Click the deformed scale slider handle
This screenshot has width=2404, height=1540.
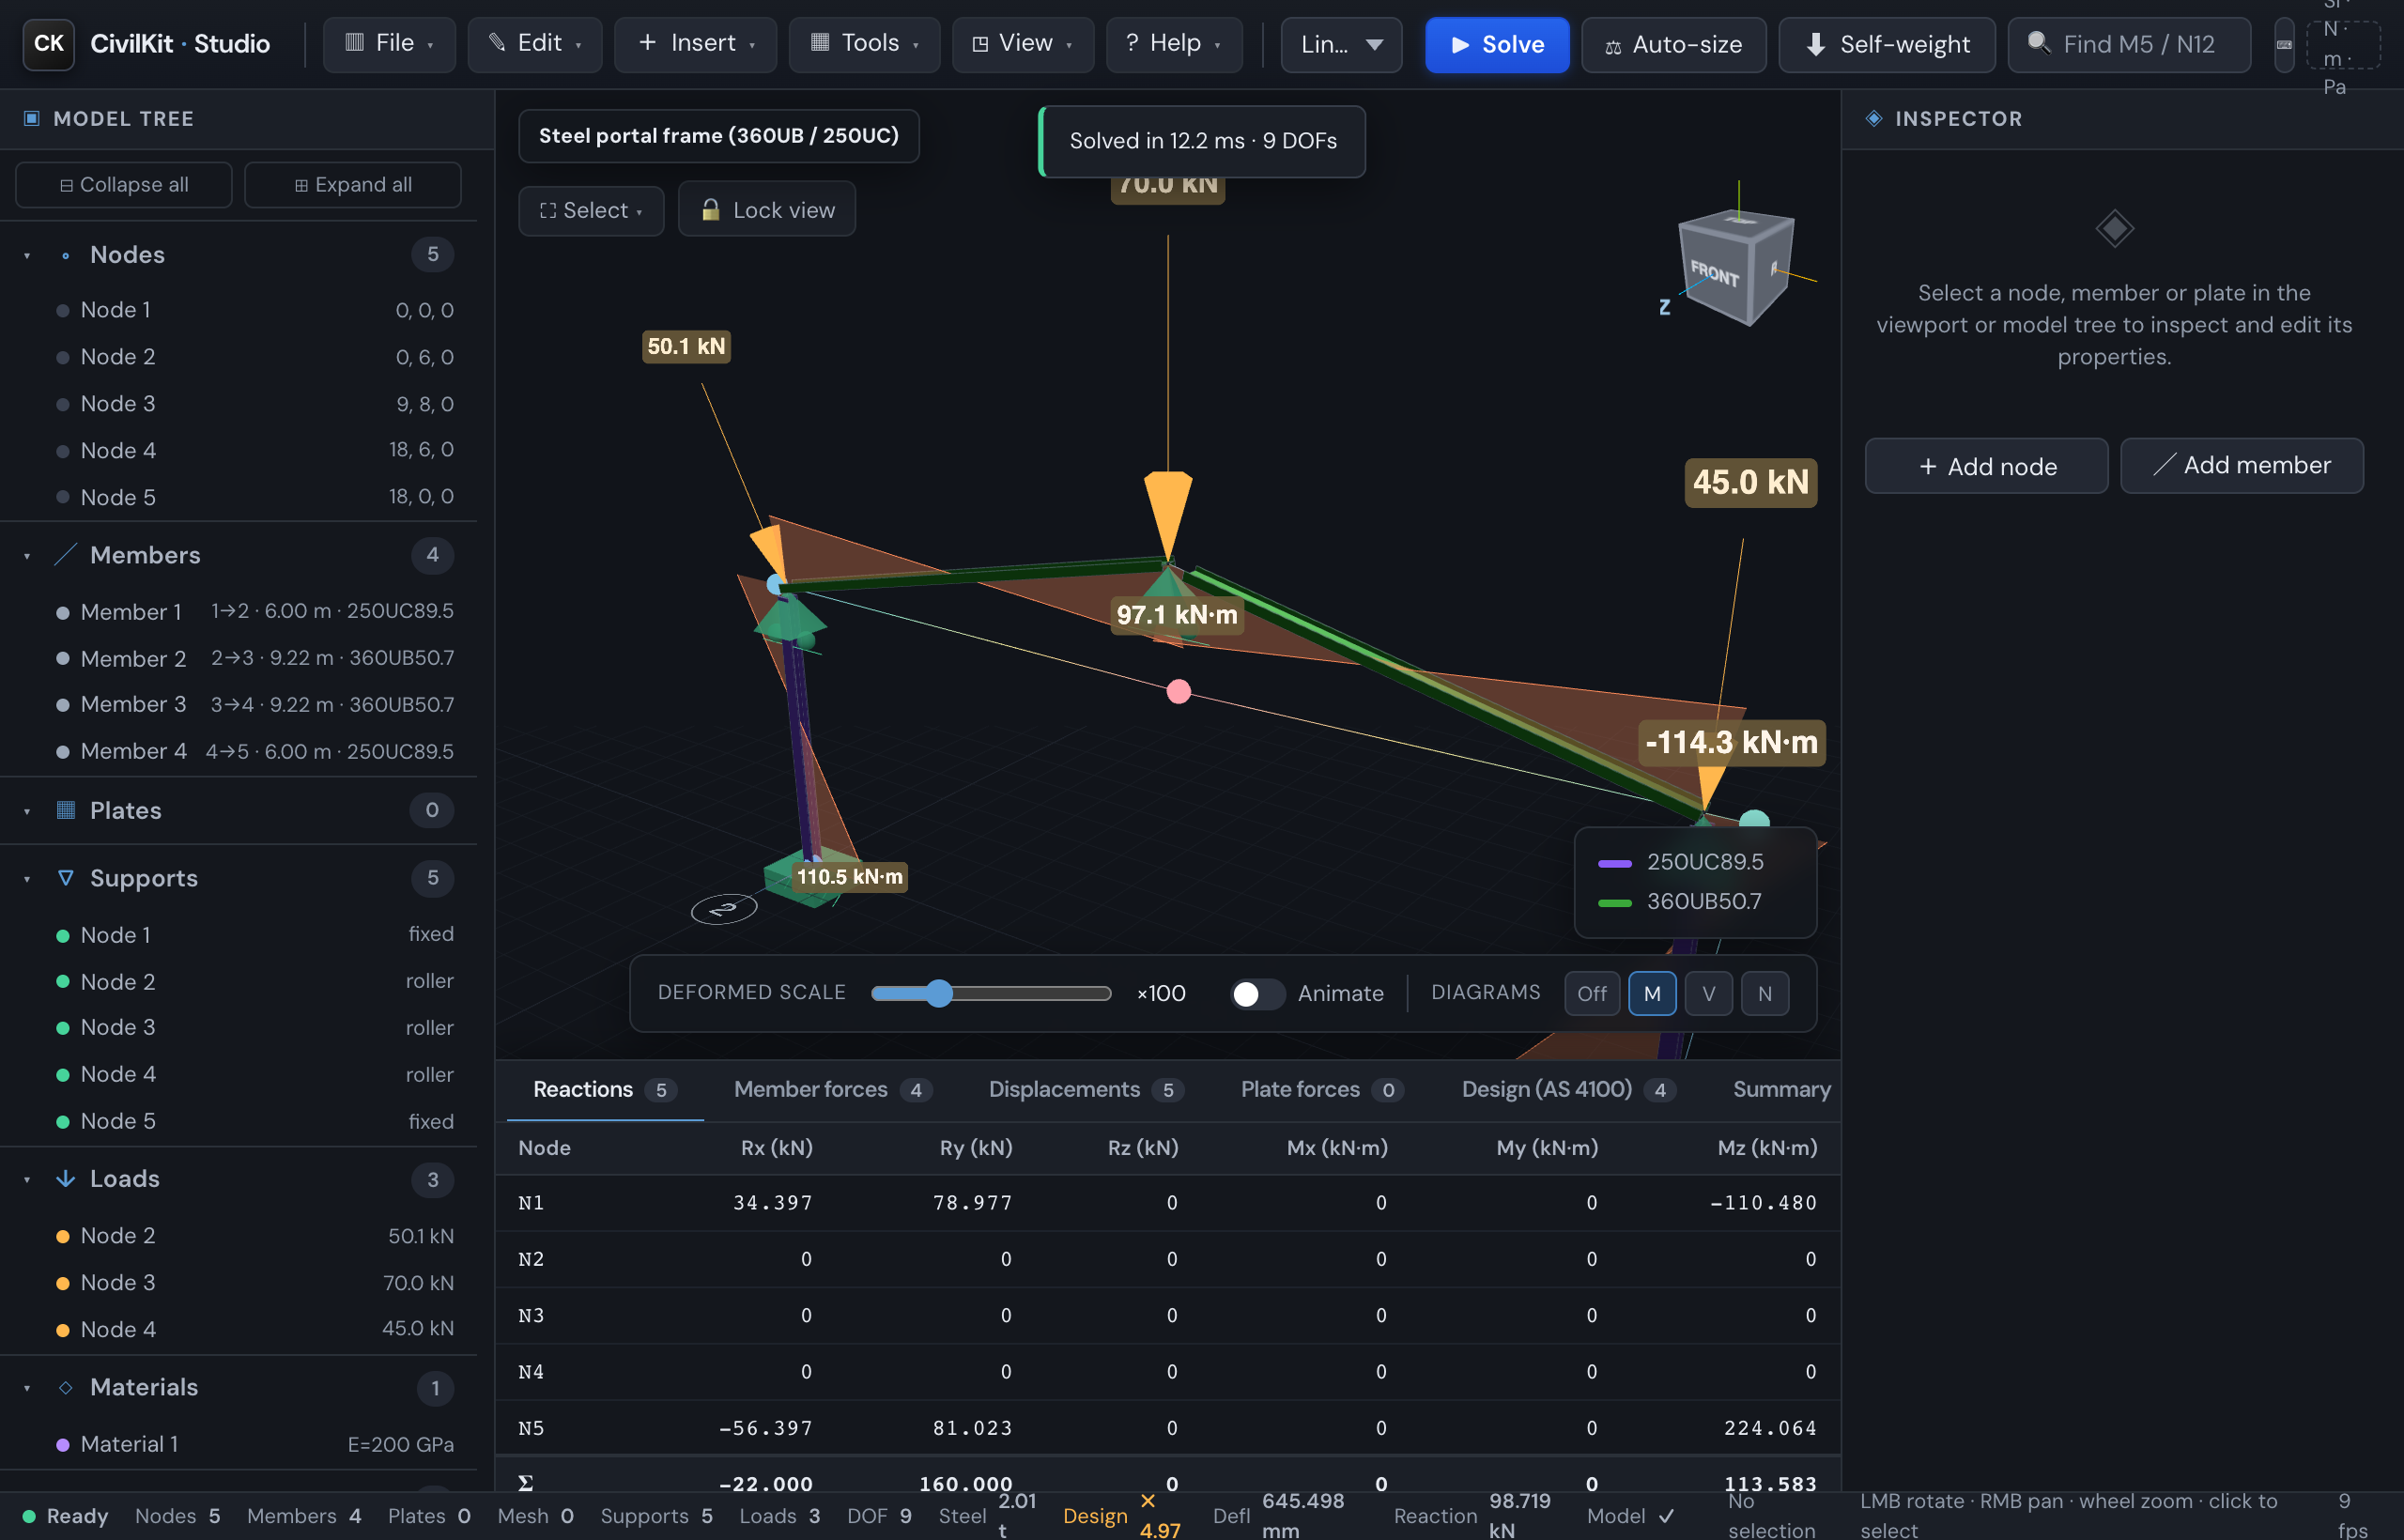click(937, 993)
